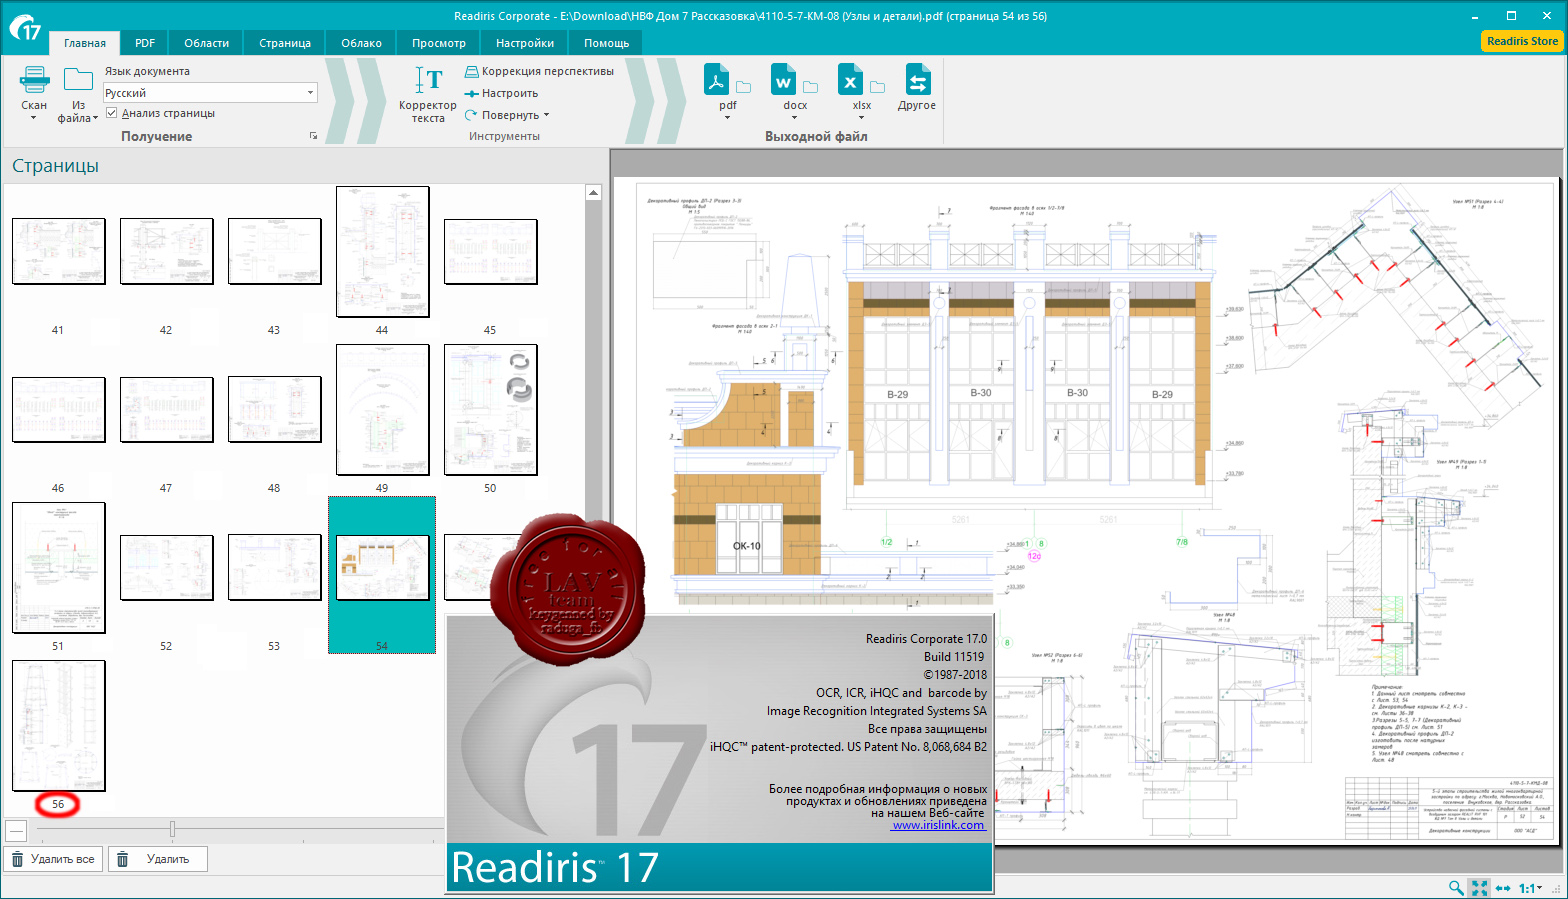Click trash icon on Удалить все button
Image resolution: width=1568 pixels, height=899 pixels.
[x=18, y=859]
